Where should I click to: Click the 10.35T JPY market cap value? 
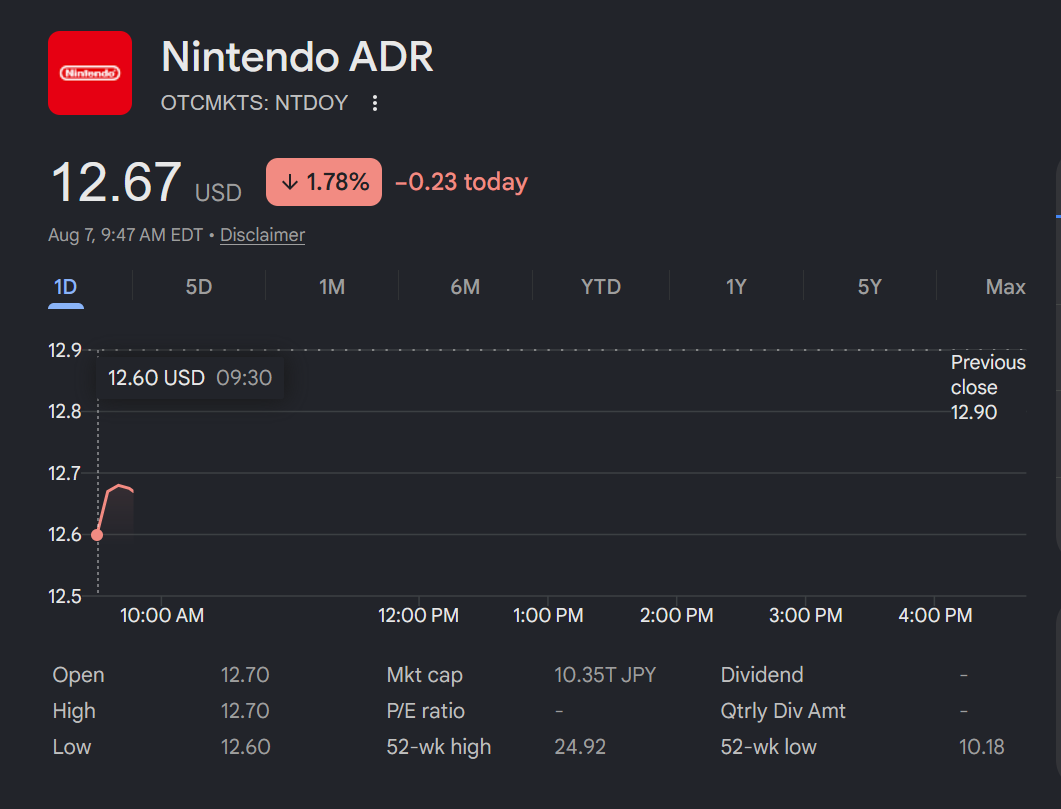click(605, 675)
